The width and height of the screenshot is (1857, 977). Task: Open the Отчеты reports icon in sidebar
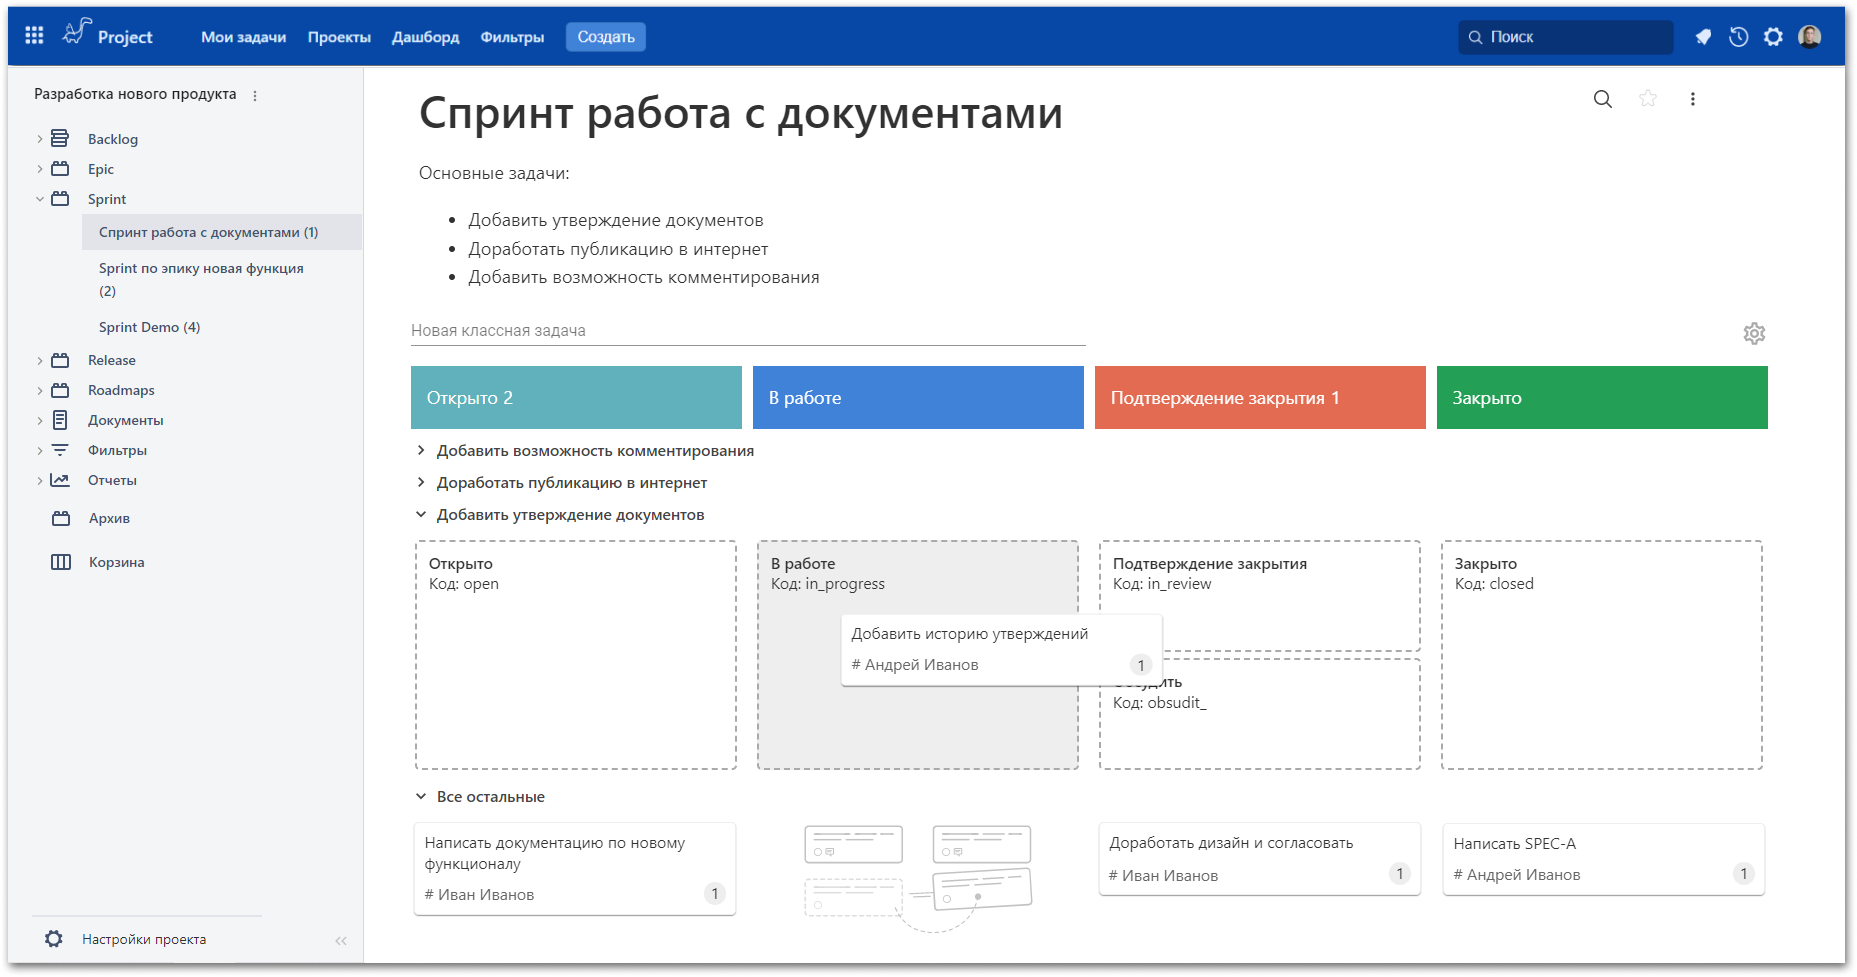[60, 480]
